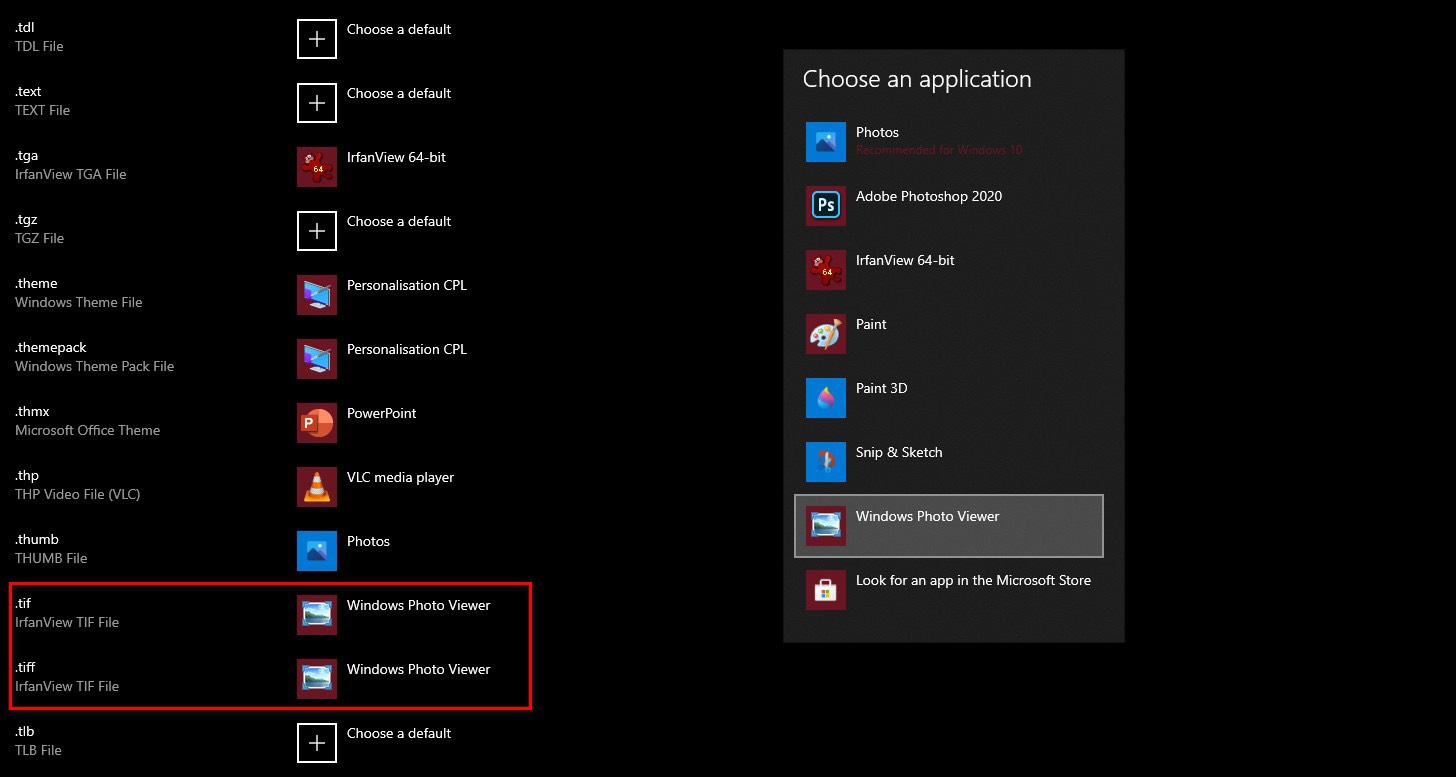Select Windows Photo Viewer in the list
1456x777 pixels.
tap(949, 526)
